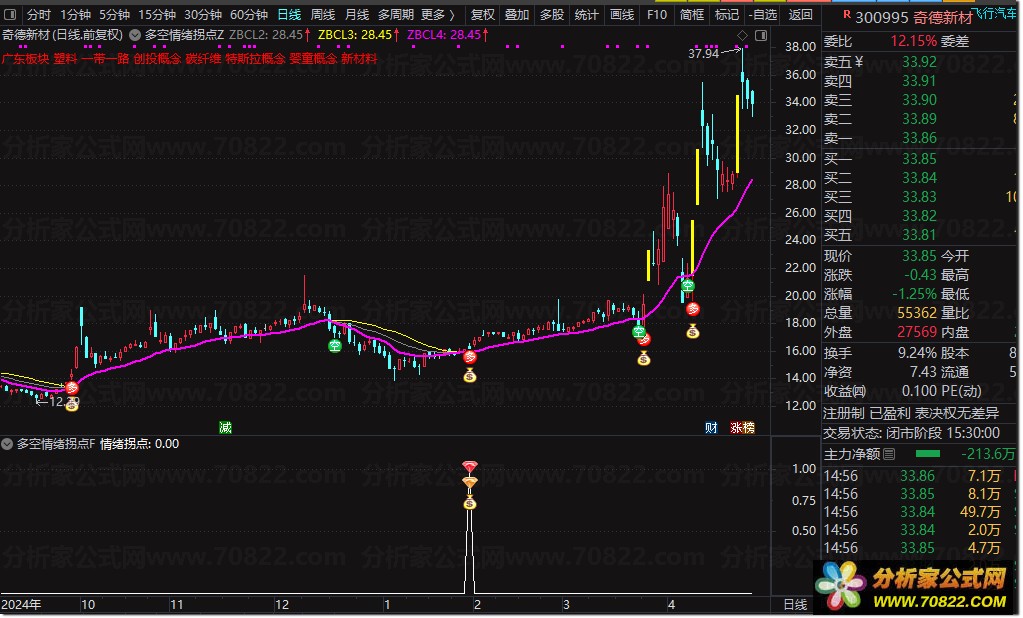Select the 15分钟 period

tap(157, 14)
